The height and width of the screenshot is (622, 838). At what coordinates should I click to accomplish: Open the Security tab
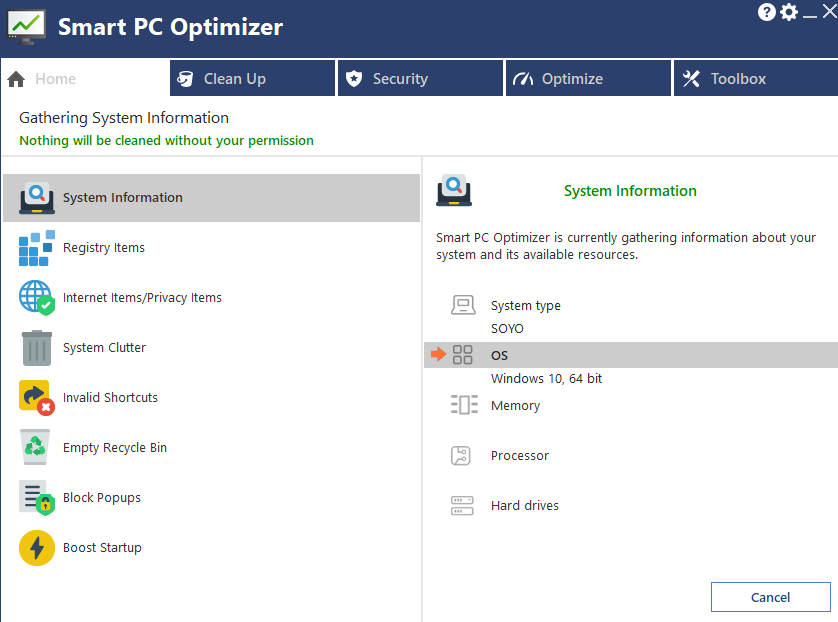click(x=421, y=79)
